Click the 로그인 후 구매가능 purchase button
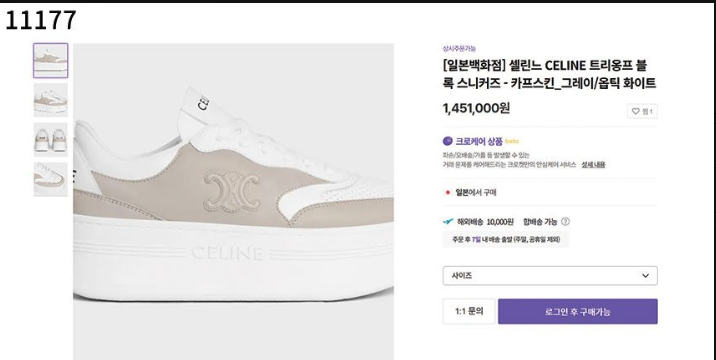 pos(578,312)
